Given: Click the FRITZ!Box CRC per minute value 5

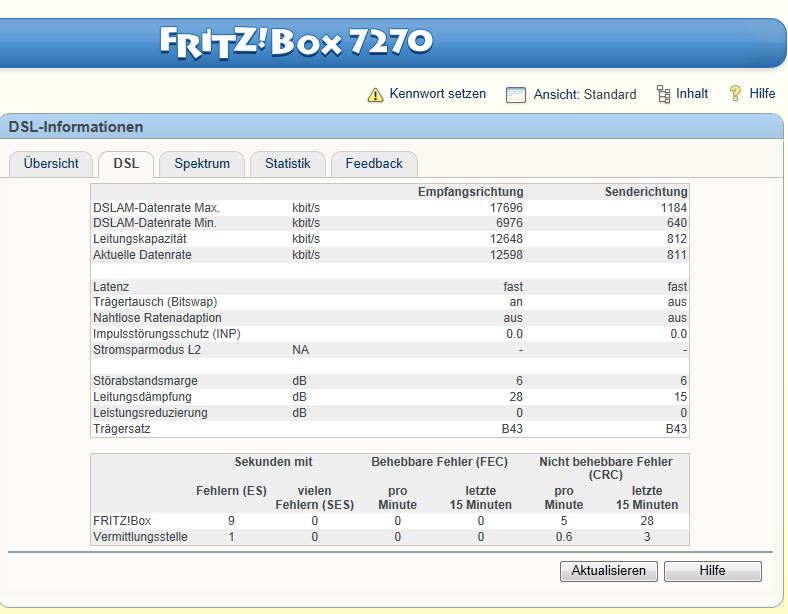Looking at the screenshot, I should pos(564,521).
